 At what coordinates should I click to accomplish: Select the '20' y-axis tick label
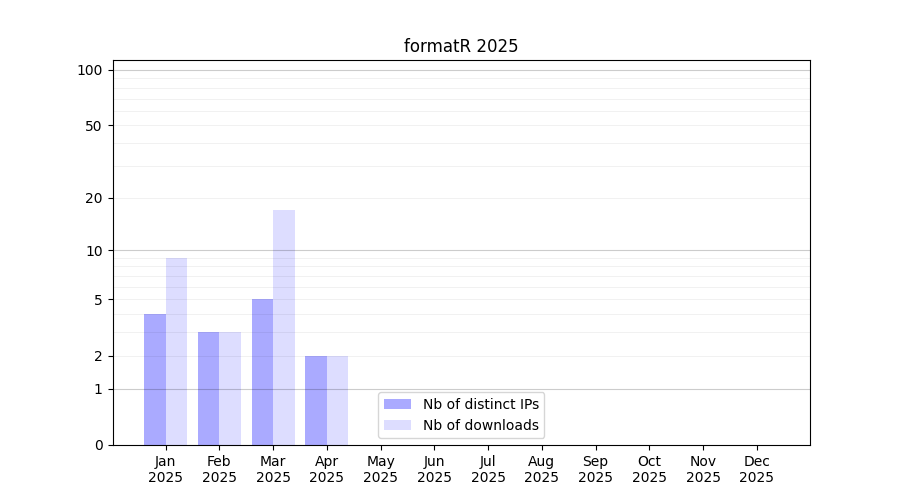(x=94, y=198)
